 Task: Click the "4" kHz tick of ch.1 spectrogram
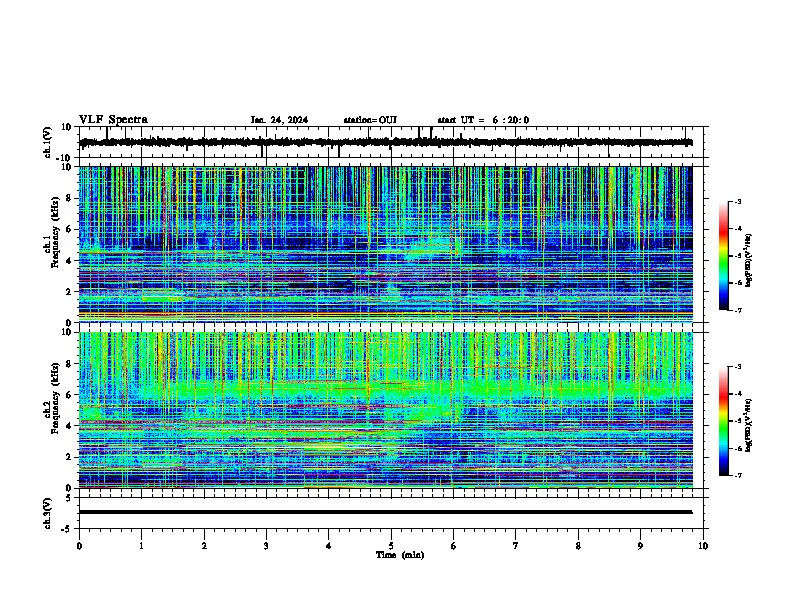[69, 261]
